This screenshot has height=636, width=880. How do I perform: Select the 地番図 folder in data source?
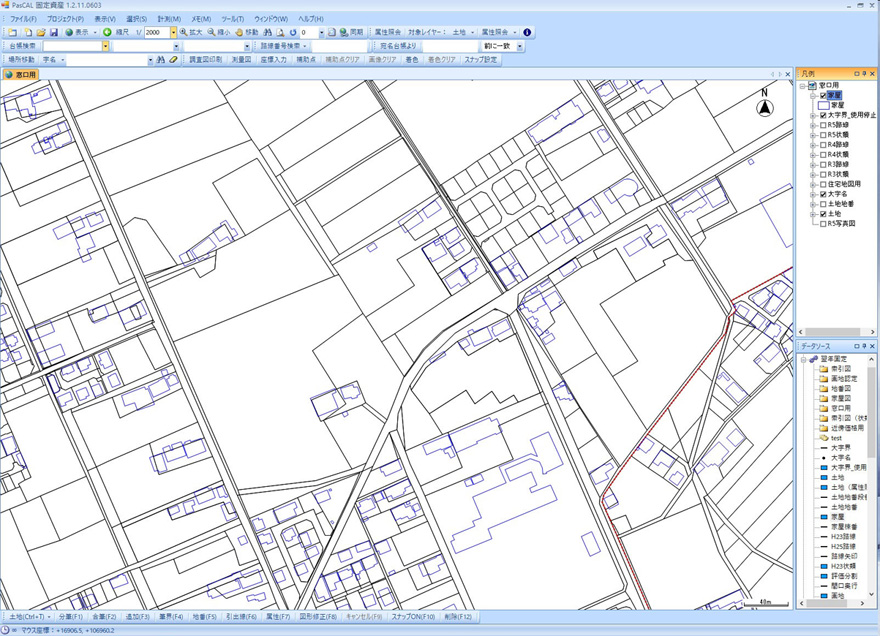pos(840,388)
